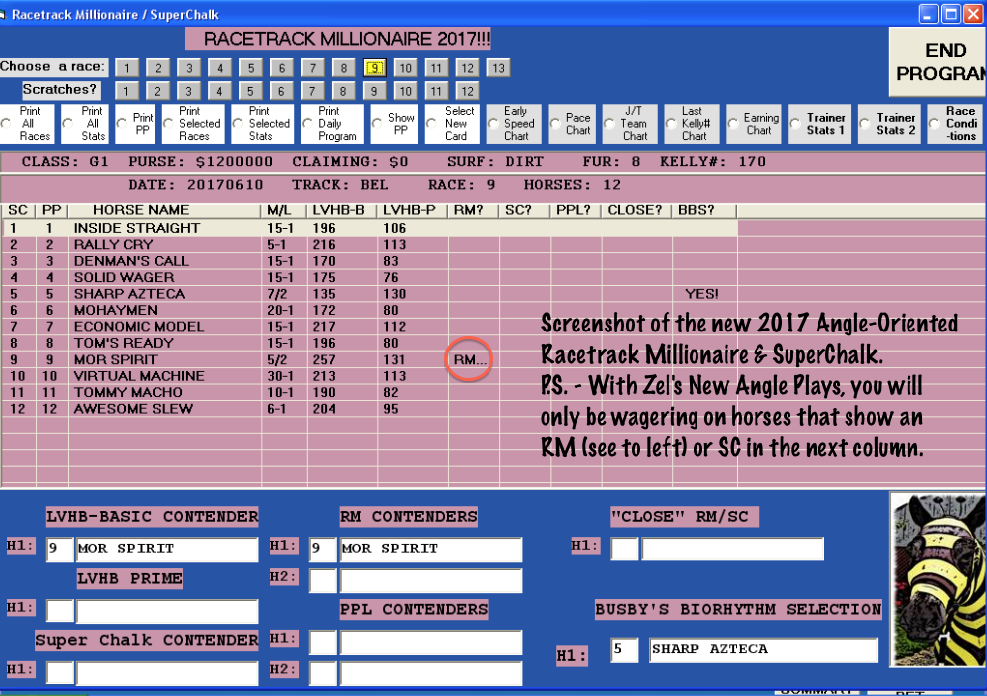Click the LVHB-B column header
Screen dimensions: 987x696
click(342, 210)
